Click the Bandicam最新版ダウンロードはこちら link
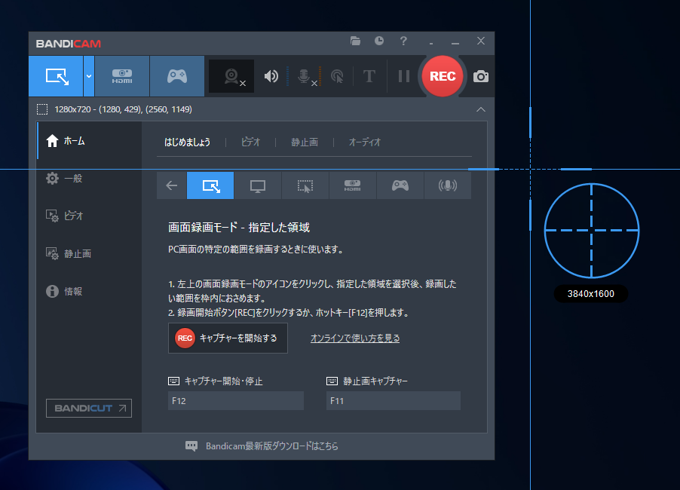 [x=272, y=446]
